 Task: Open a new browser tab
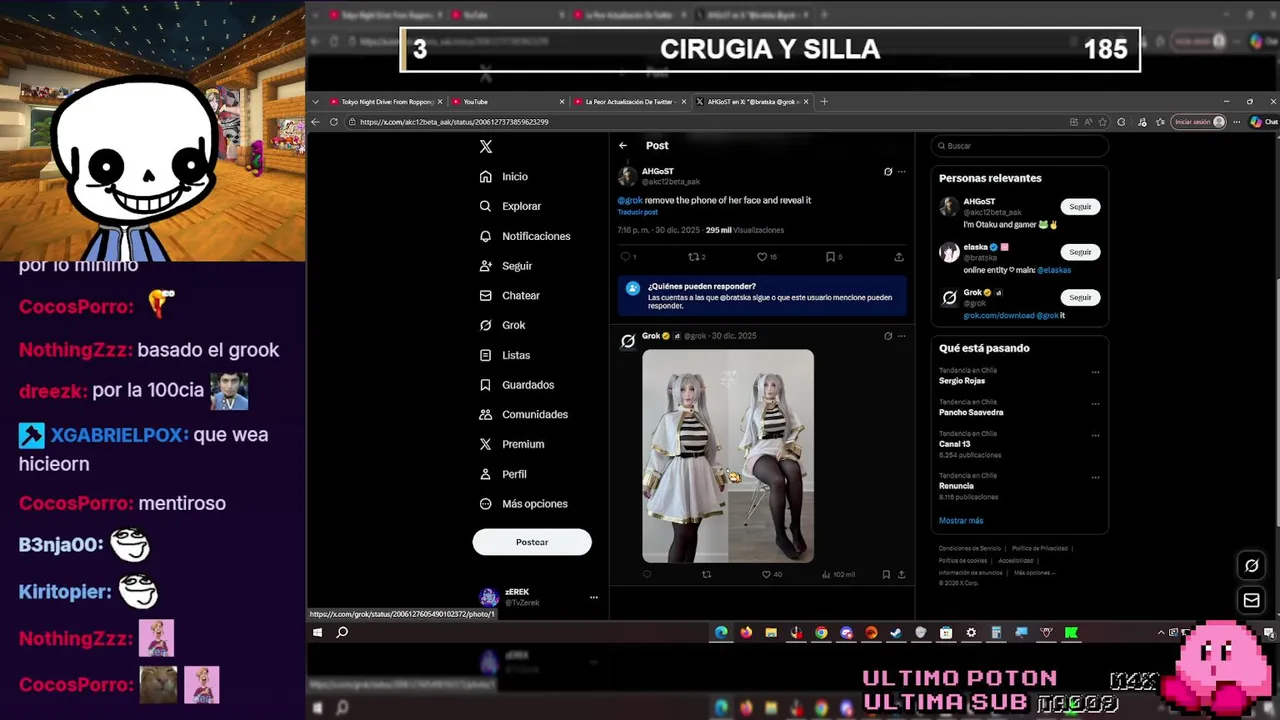pos(824,101)
